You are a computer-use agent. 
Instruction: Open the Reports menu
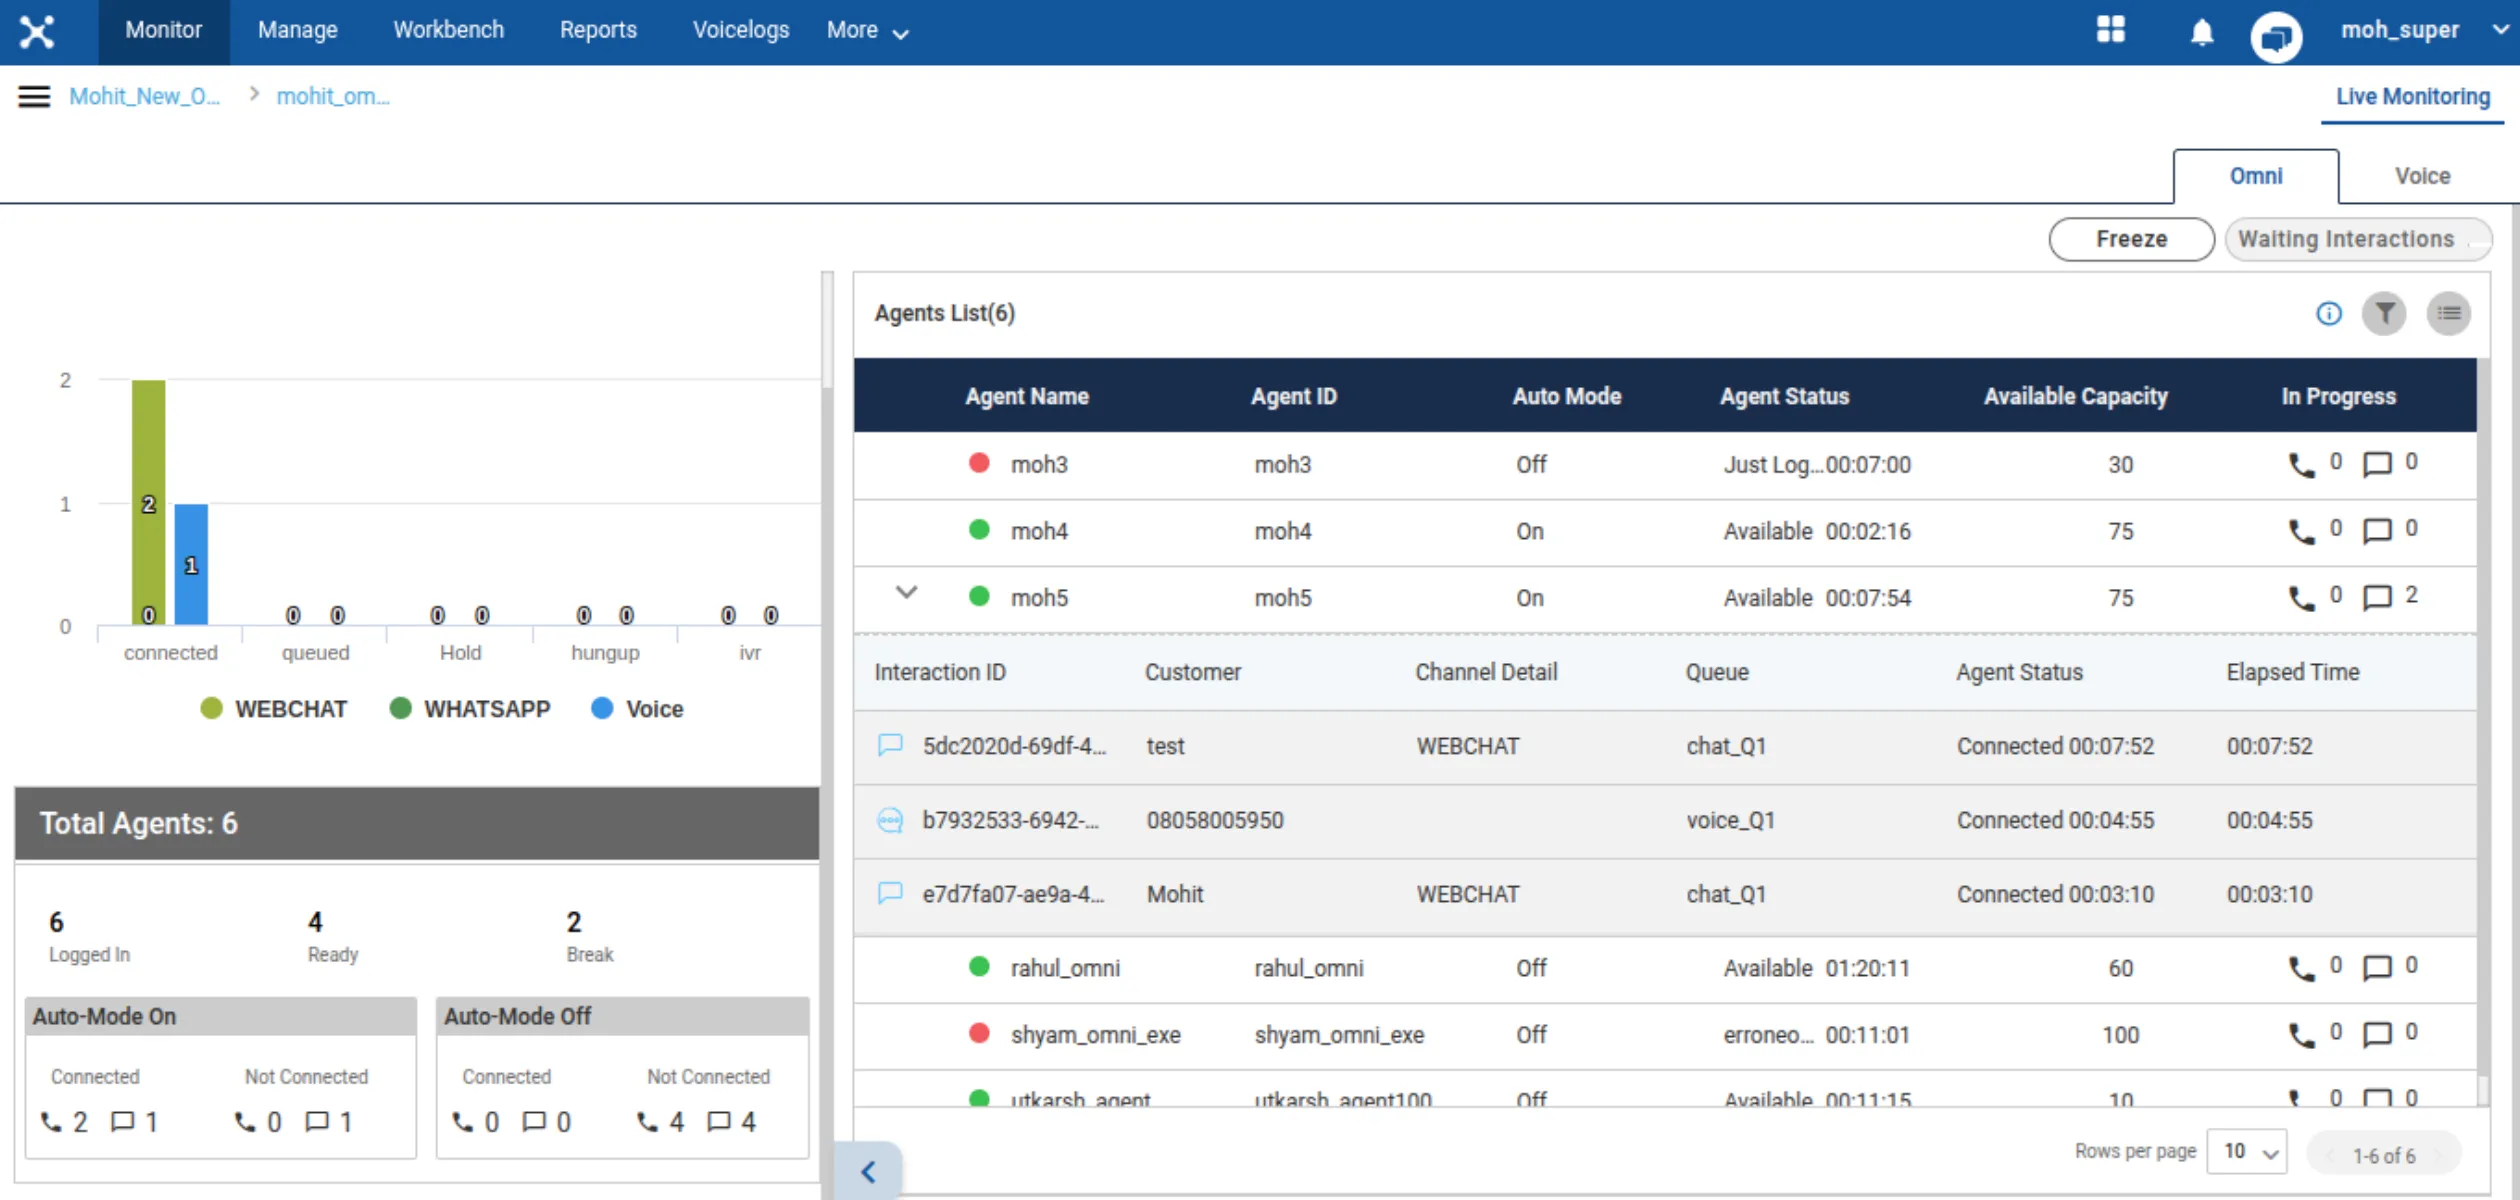(x=598, y=31)
